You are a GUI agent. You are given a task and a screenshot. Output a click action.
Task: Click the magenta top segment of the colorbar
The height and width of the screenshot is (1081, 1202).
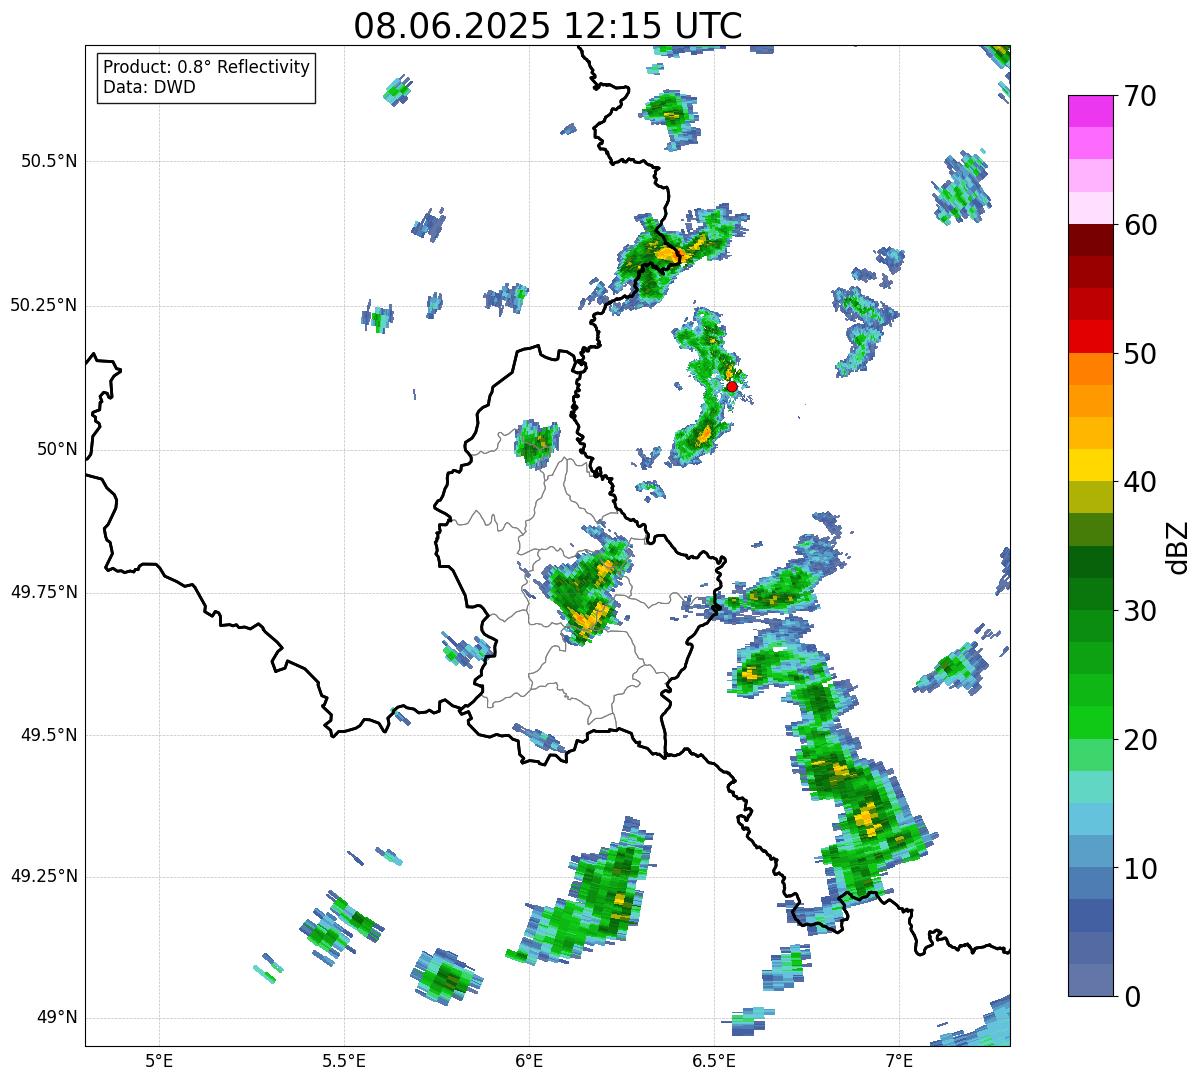tap(1091, 111)
